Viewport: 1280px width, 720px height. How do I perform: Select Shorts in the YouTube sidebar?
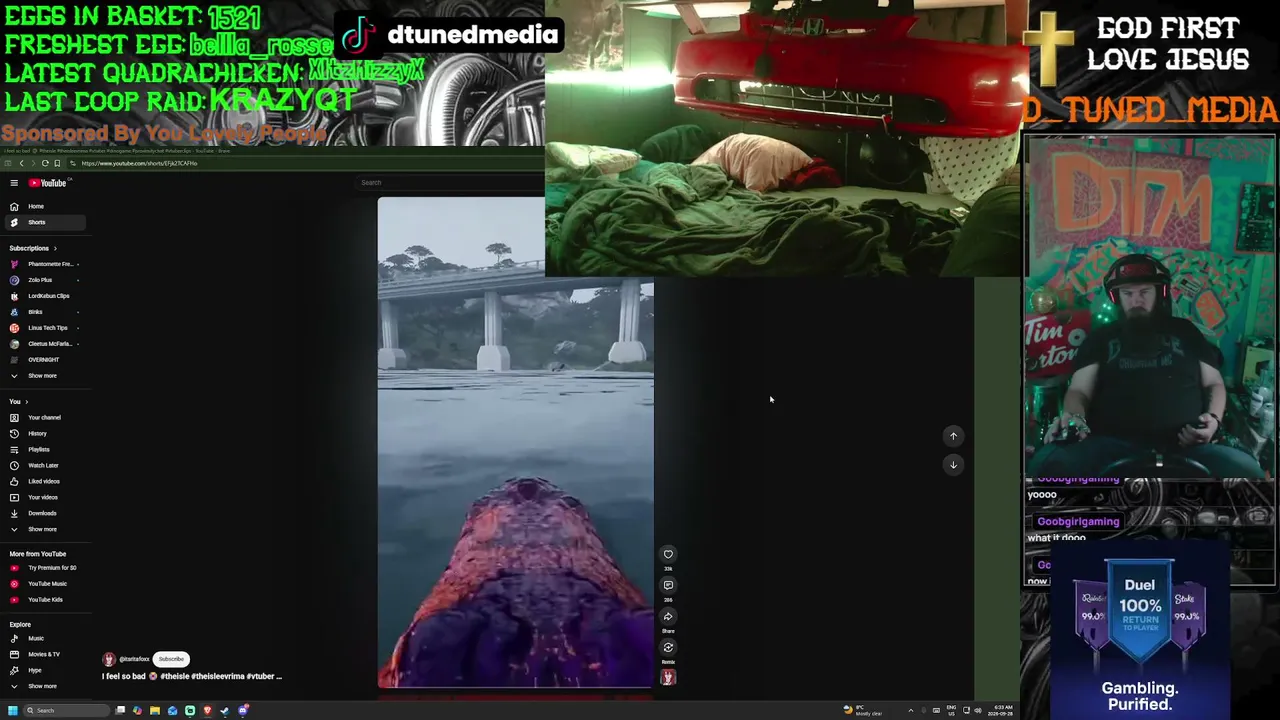tap(44, 222)
